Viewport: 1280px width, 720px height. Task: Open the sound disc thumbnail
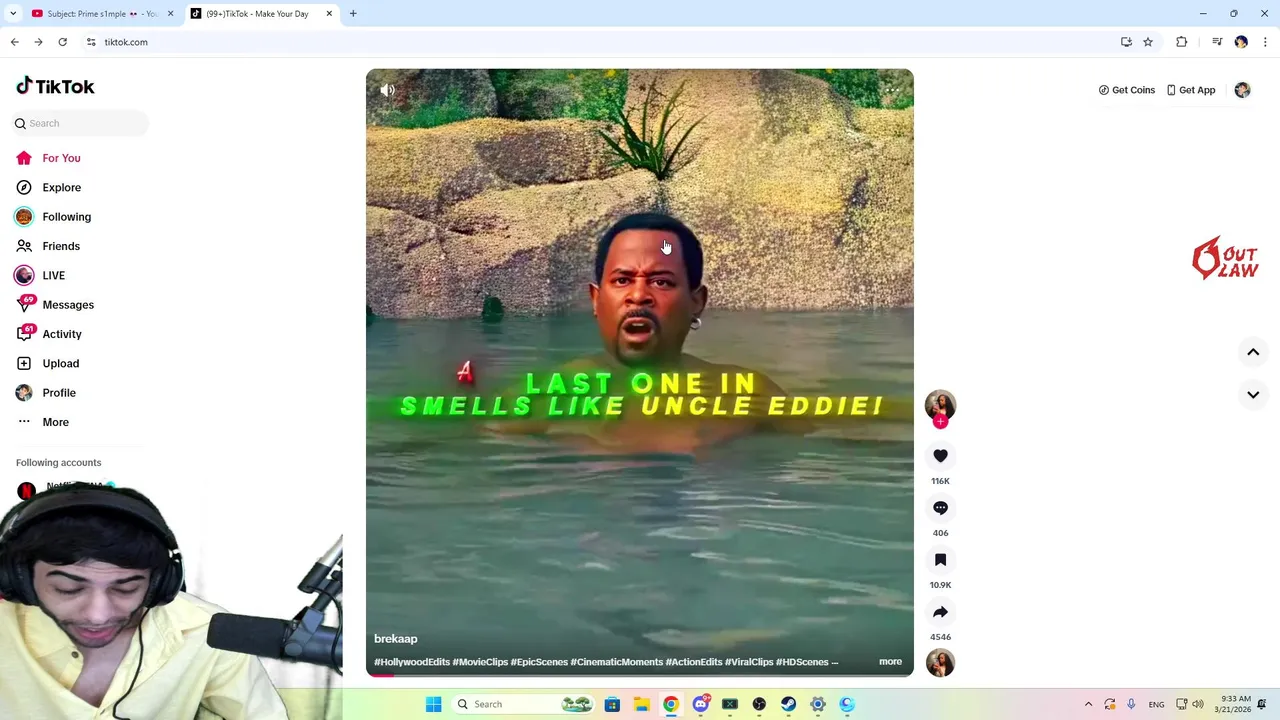940,662
